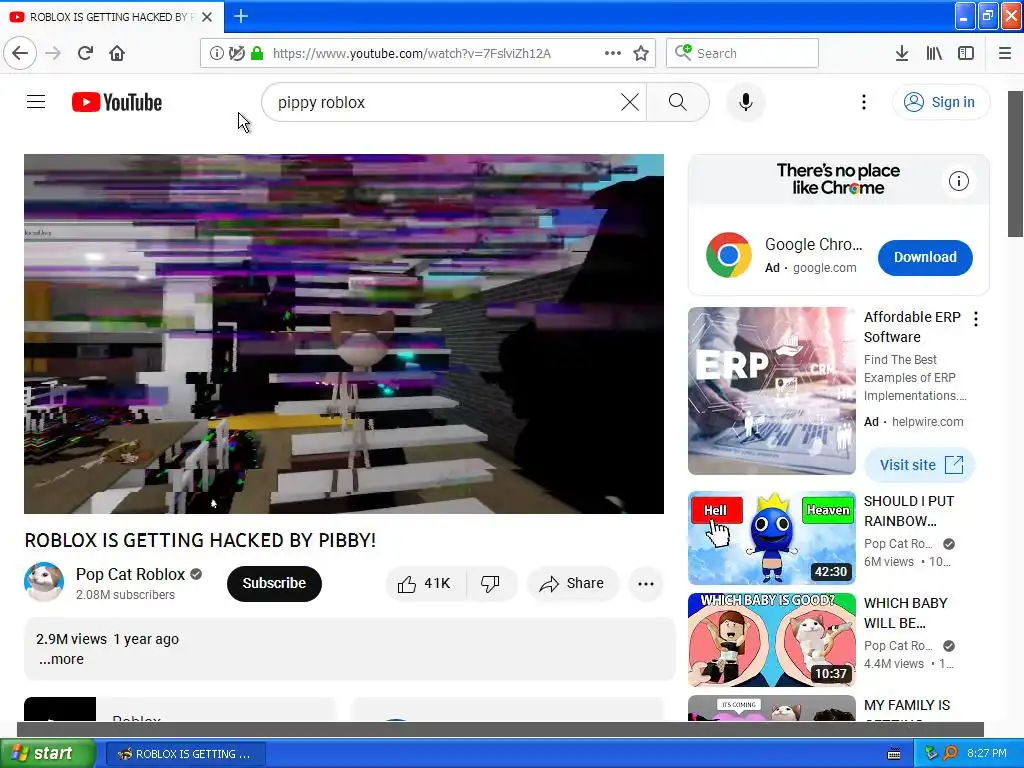1024x768 pixels.
Task: Open more actions ellipsis under video
Action: pyautogui.click(x=646, y=584)
